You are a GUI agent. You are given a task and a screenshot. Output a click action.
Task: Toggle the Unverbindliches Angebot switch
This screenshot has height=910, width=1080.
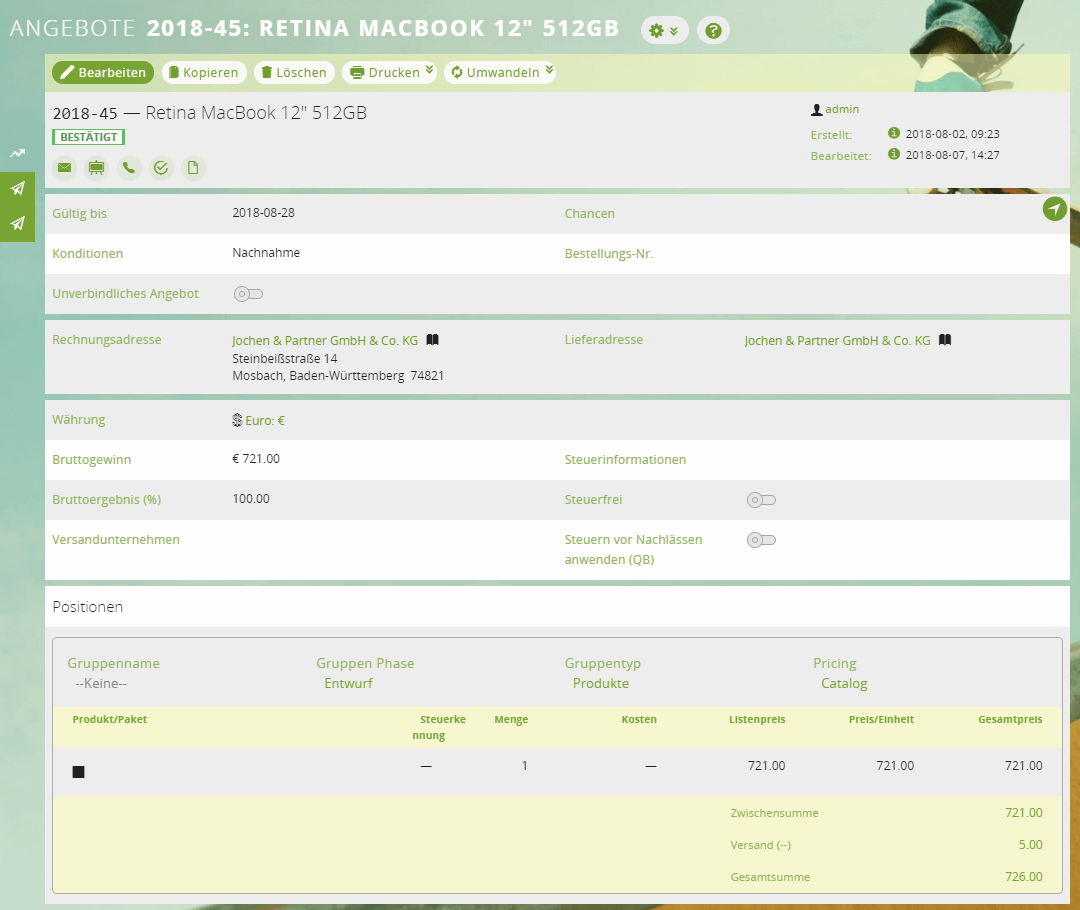coord(248,294)
